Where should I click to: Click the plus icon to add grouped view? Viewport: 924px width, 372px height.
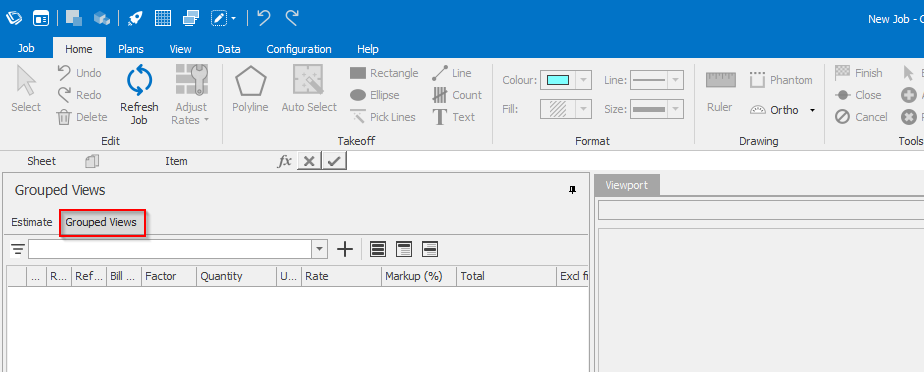(x=345, y=249)
